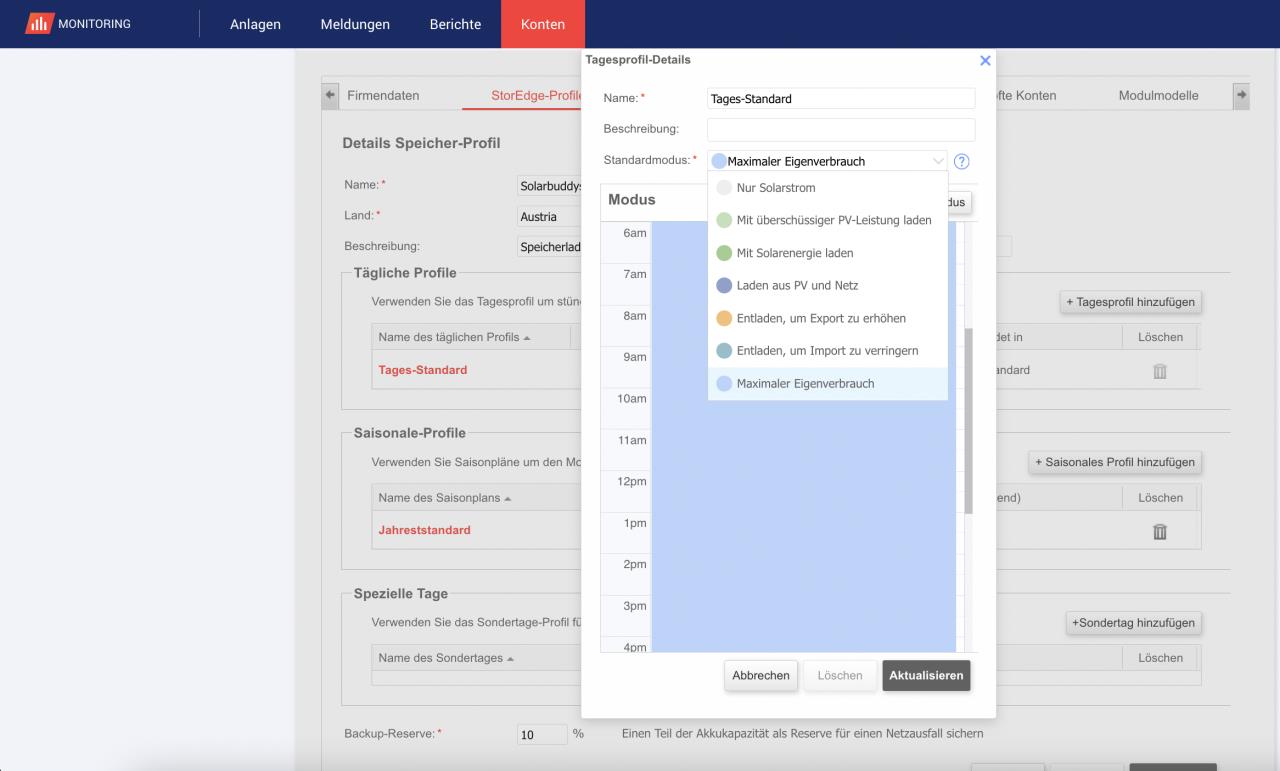
Task: Click the Löschen column header in Tägliche Profile
Action: click(1160, 338)
